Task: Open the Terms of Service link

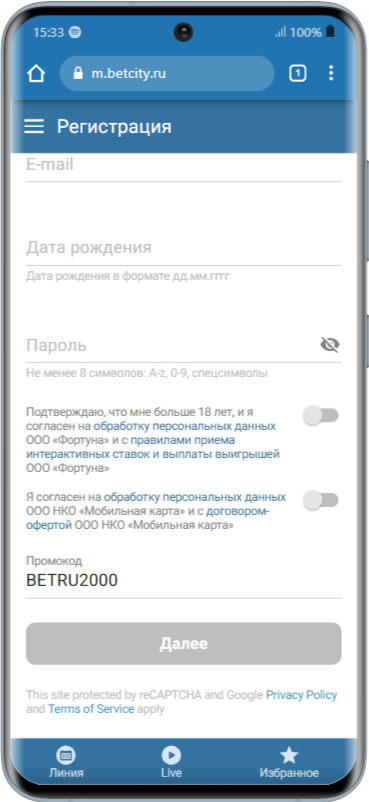Action: click(91, 709)
